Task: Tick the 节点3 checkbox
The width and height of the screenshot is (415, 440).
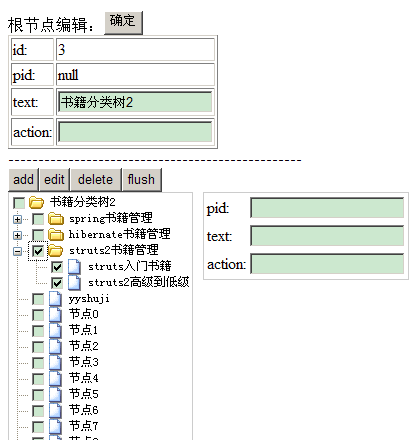Action: tap(38, 363)
